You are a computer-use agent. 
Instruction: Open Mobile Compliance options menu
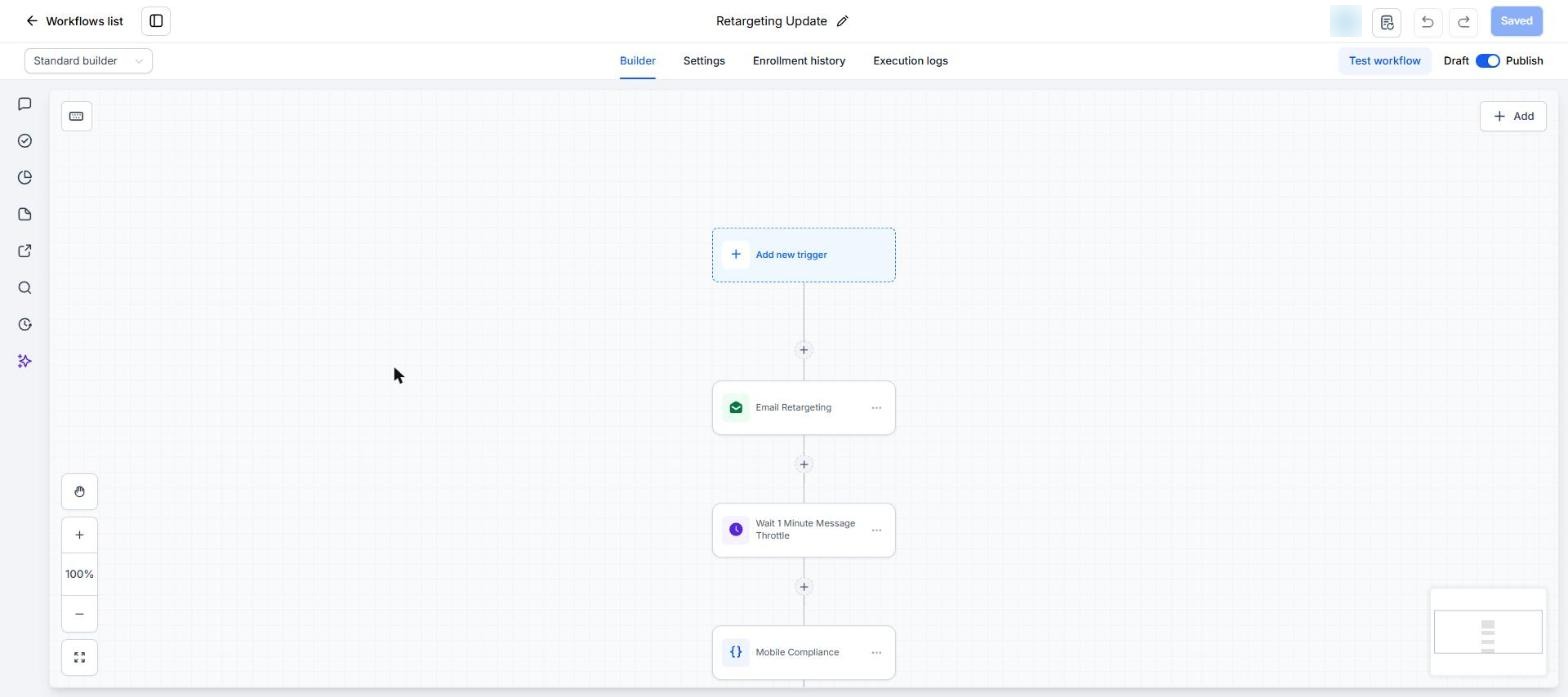coord(876,653)
